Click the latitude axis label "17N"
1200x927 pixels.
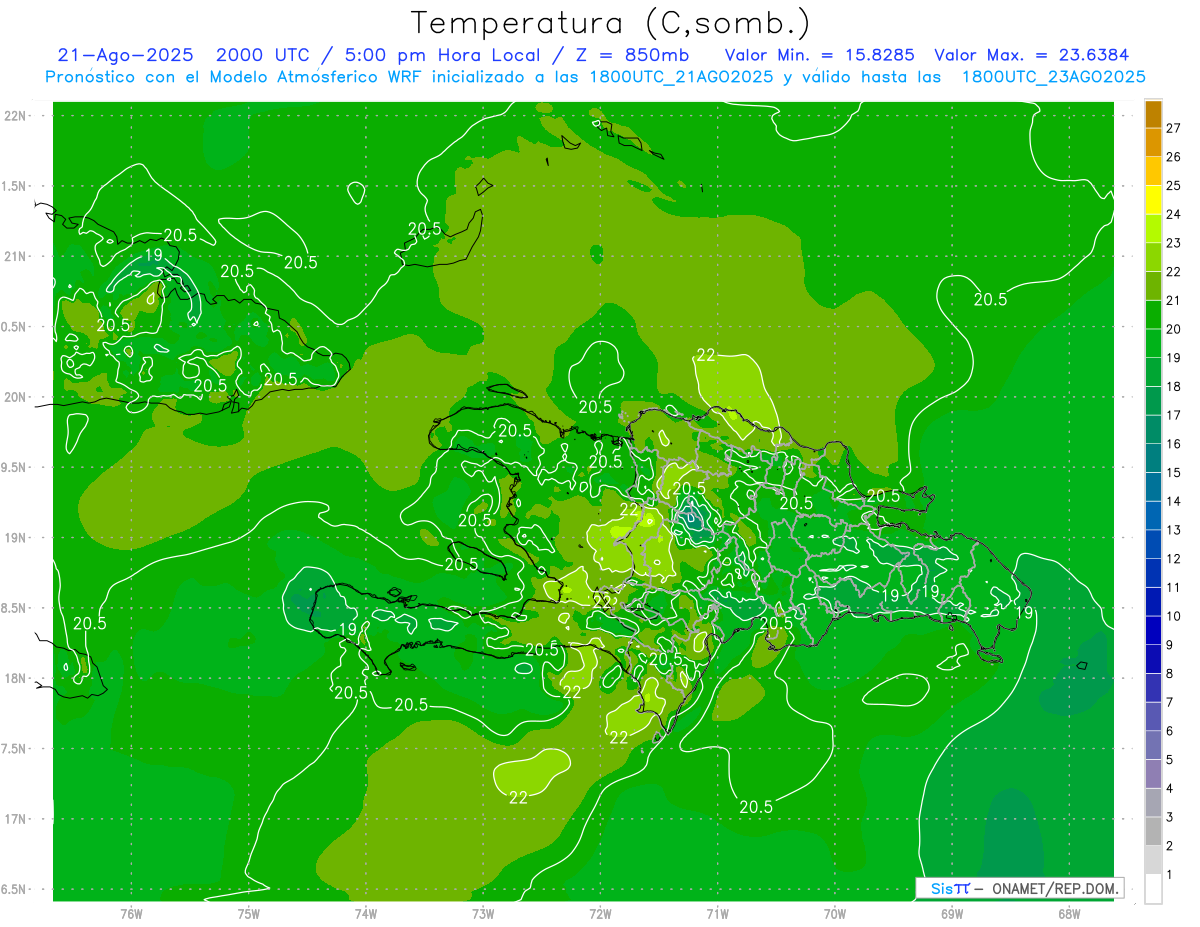coord(16,819)
